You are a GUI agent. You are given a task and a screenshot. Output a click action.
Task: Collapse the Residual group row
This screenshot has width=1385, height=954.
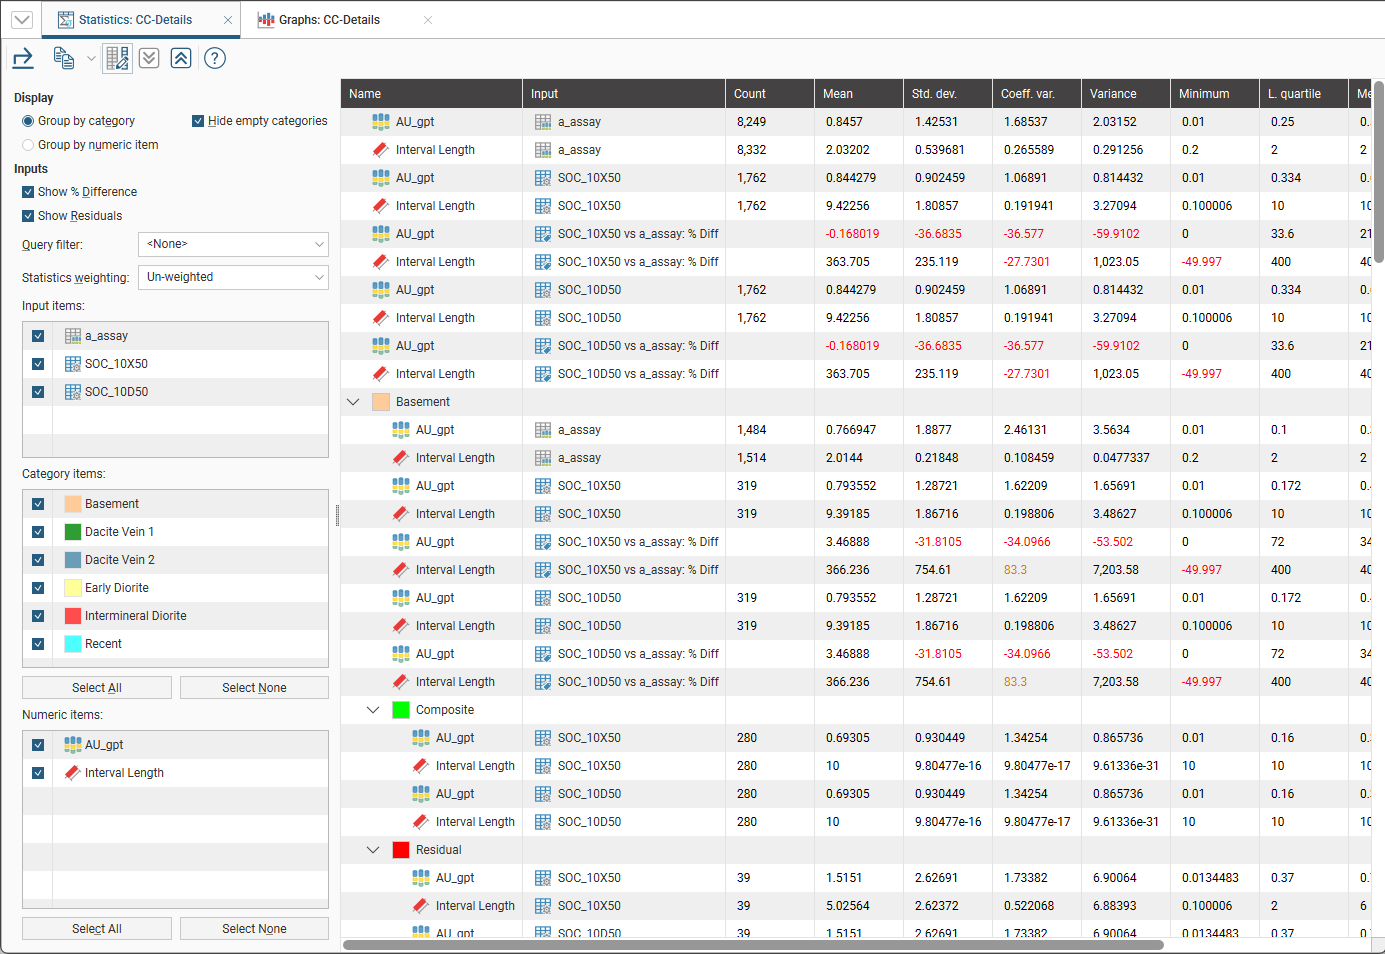(373, 850)
